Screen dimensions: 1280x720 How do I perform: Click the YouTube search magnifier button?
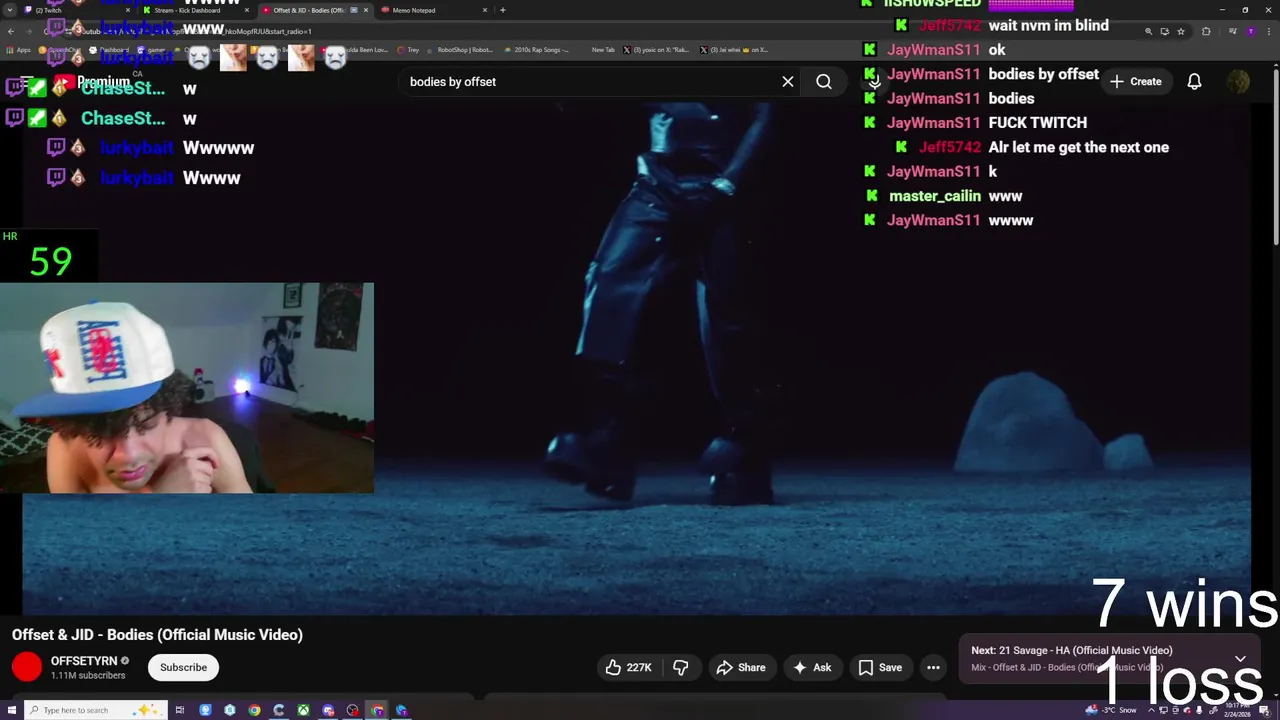pyautogui.click(x=824, y=82)
